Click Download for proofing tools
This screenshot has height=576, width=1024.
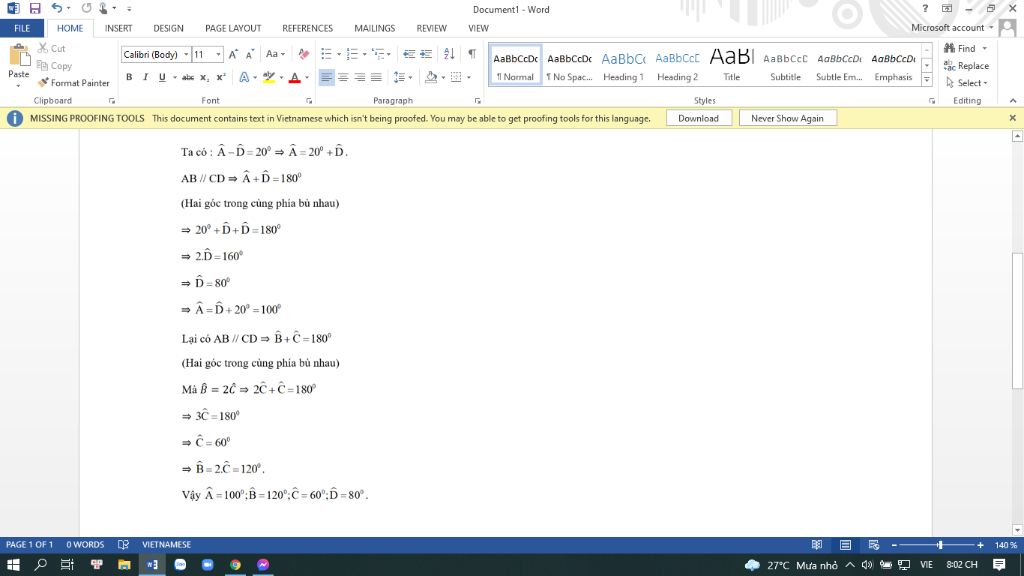click(698, 118)
